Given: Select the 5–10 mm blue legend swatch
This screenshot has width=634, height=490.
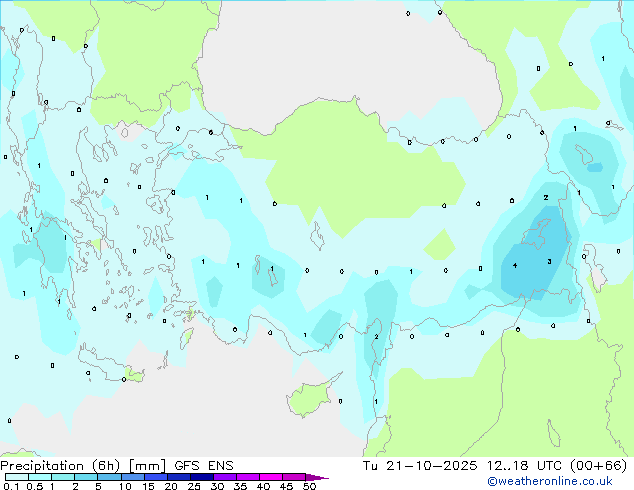Looking at the screenshot, I should (110, 477).
